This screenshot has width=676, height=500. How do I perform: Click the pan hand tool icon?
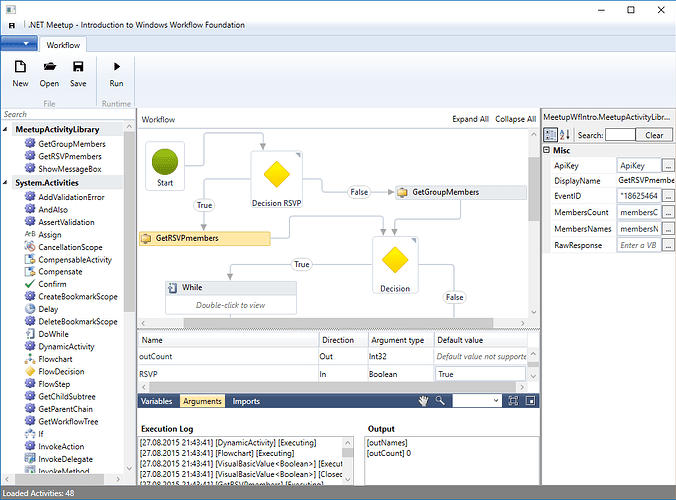pos(423,401)
